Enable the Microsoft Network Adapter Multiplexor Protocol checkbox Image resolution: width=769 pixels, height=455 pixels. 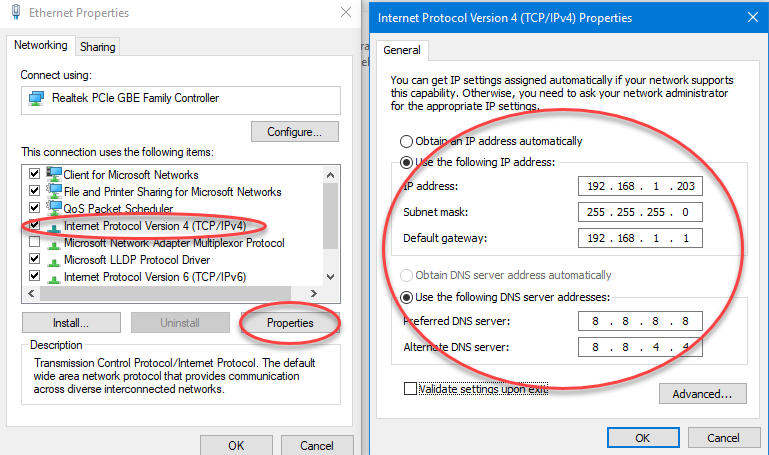tap(34, 242)
